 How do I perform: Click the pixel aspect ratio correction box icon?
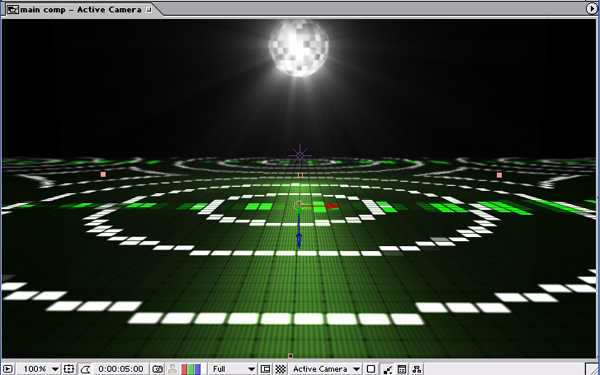371,369
